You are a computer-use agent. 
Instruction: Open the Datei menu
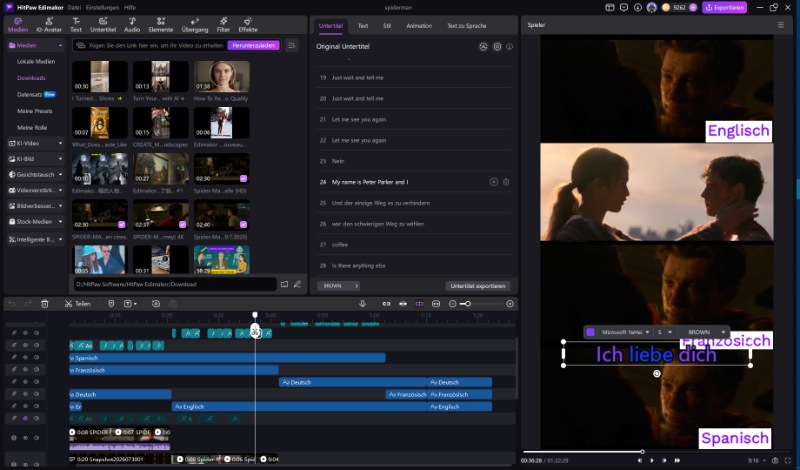(x=74, y=8)
